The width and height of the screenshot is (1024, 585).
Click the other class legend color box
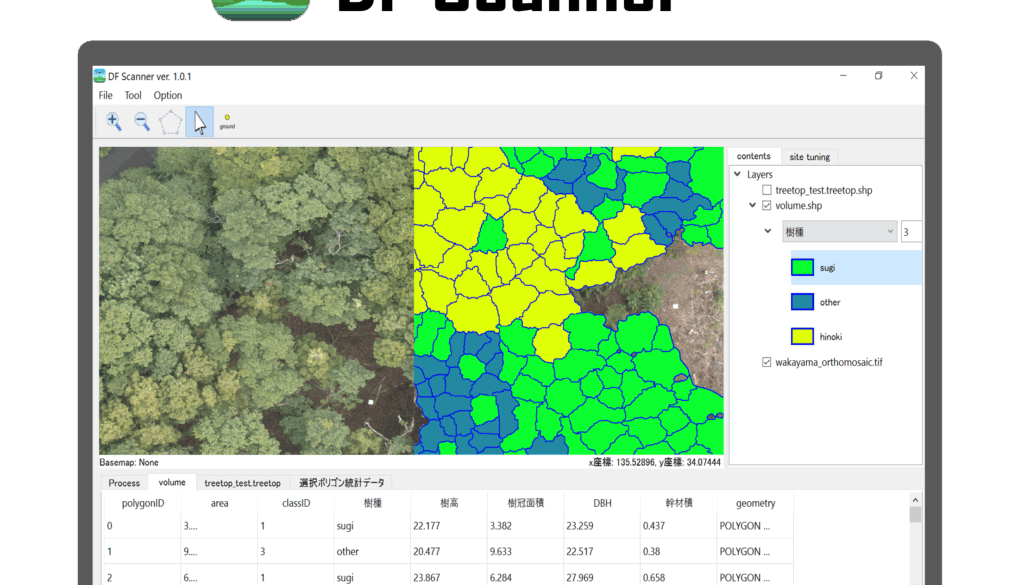click(x=803, y=302)
